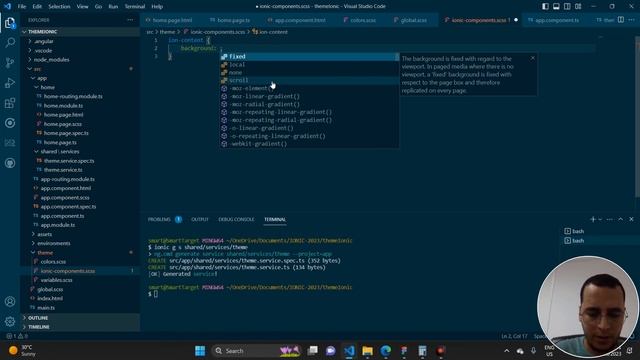This screenshot has height=360, width=640.
Task: Open File Explorer from taskbar
Action: coord(367,351)
